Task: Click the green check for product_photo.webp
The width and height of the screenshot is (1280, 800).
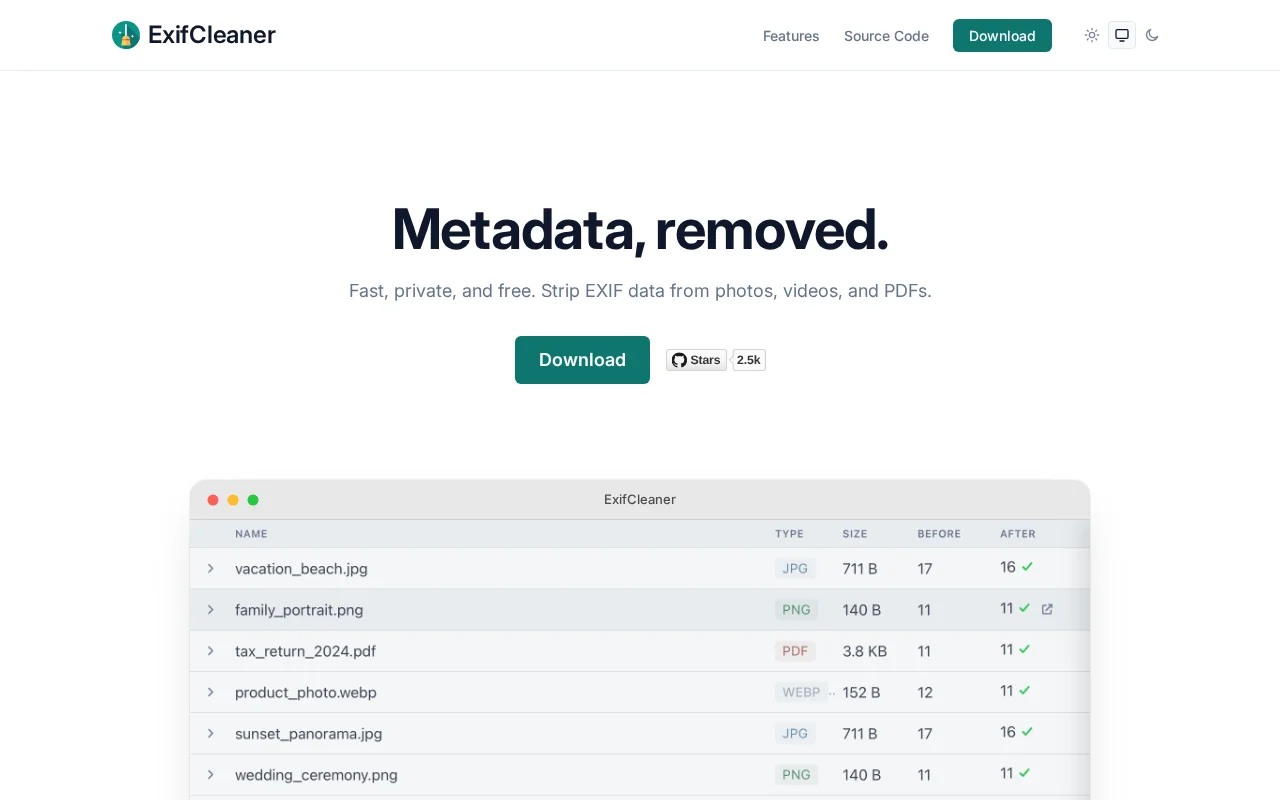Action: click(1024, 690)
